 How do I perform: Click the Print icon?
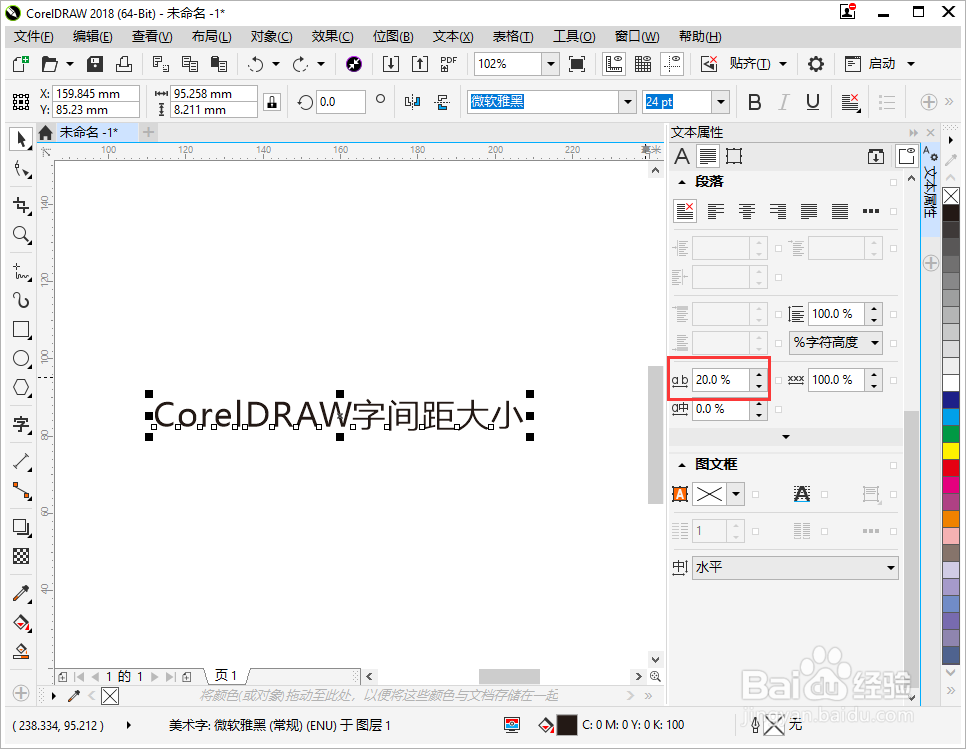pyautogui.click(x=124, y=63)
